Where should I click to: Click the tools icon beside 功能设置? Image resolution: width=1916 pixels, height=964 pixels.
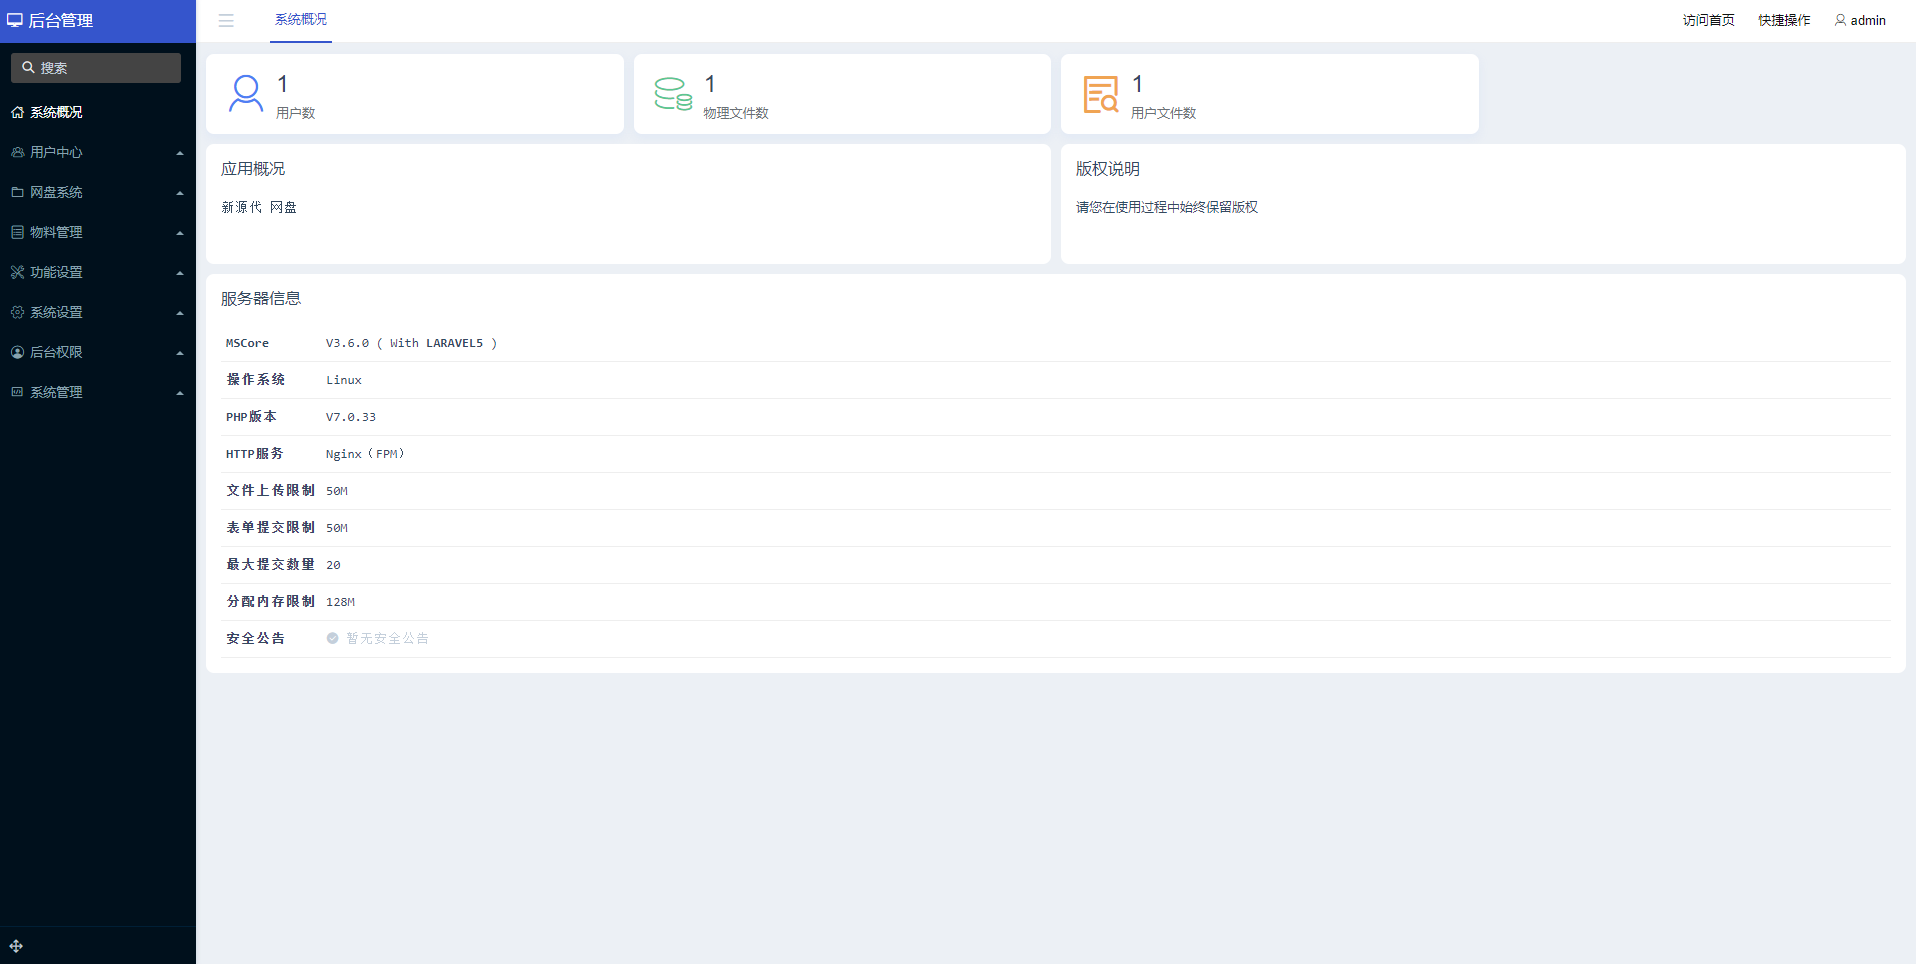coord(17,272)
